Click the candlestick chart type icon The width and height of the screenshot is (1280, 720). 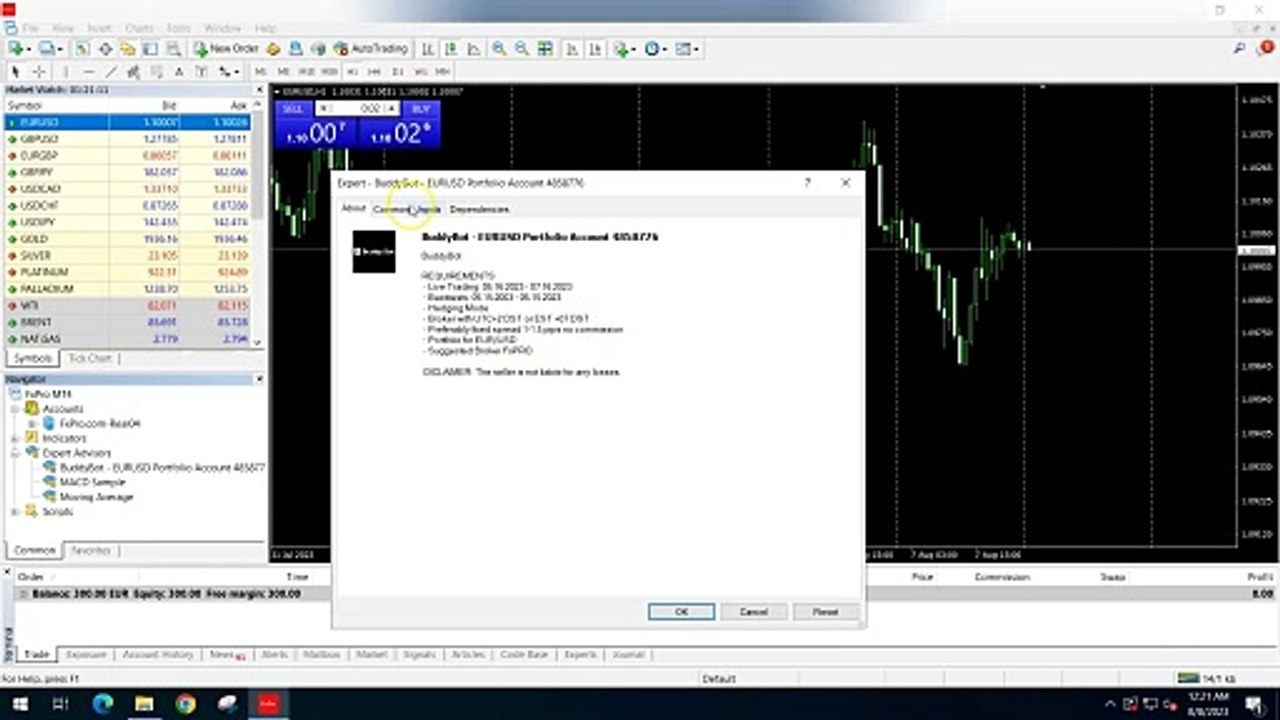(451, 48)
